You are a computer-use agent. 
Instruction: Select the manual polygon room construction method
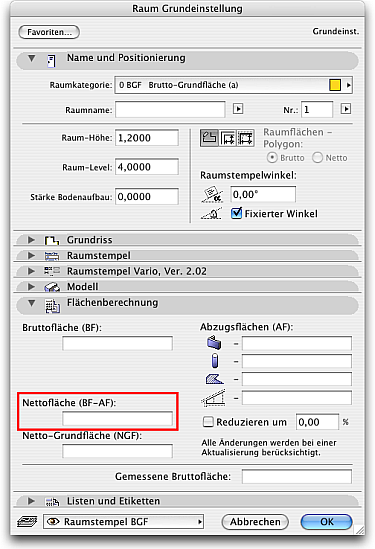point(209,138)
